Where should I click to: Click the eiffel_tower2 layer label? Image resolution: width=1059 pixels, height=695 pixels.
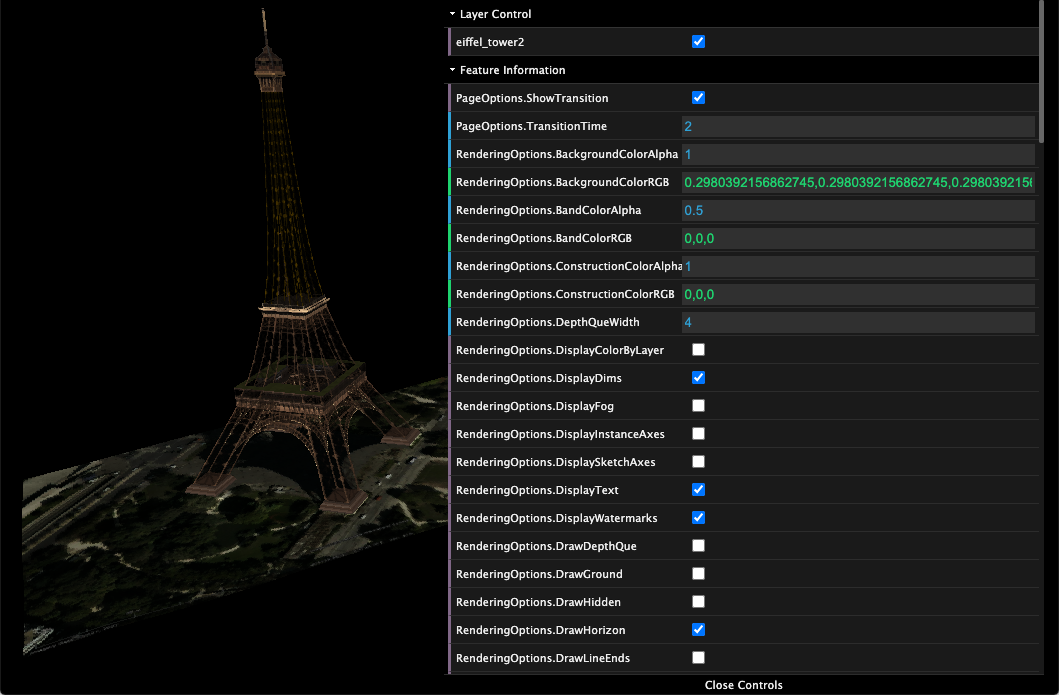[490, 42]
